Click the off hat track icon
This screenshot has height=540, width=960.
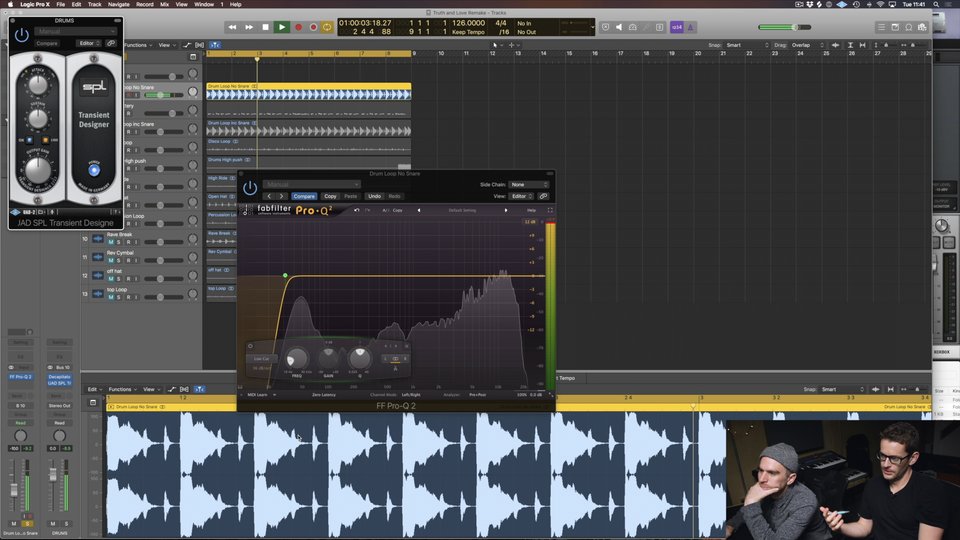97,276
